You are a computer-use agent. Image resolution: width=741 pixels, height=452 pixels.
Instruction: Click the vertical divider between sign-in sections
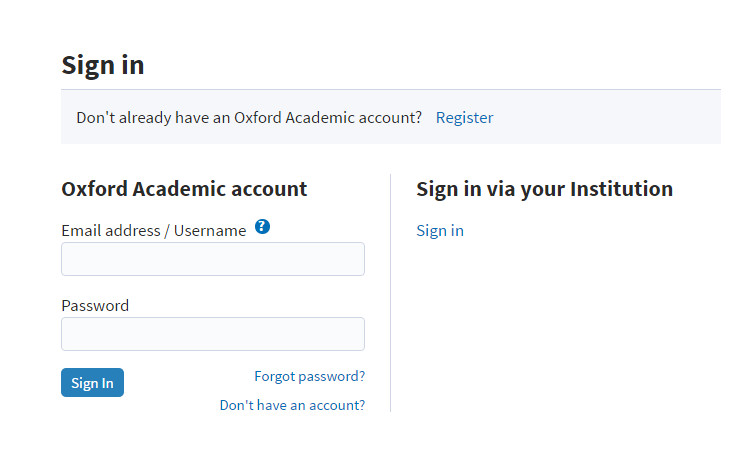[x=390, y=293]
